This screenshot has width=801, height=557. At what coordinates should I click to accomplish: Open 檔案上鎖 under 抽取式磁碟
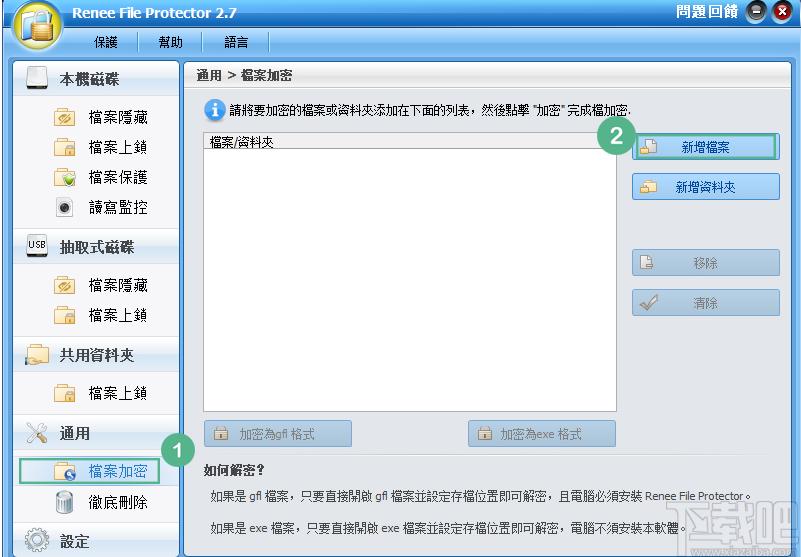coord(118,315)
